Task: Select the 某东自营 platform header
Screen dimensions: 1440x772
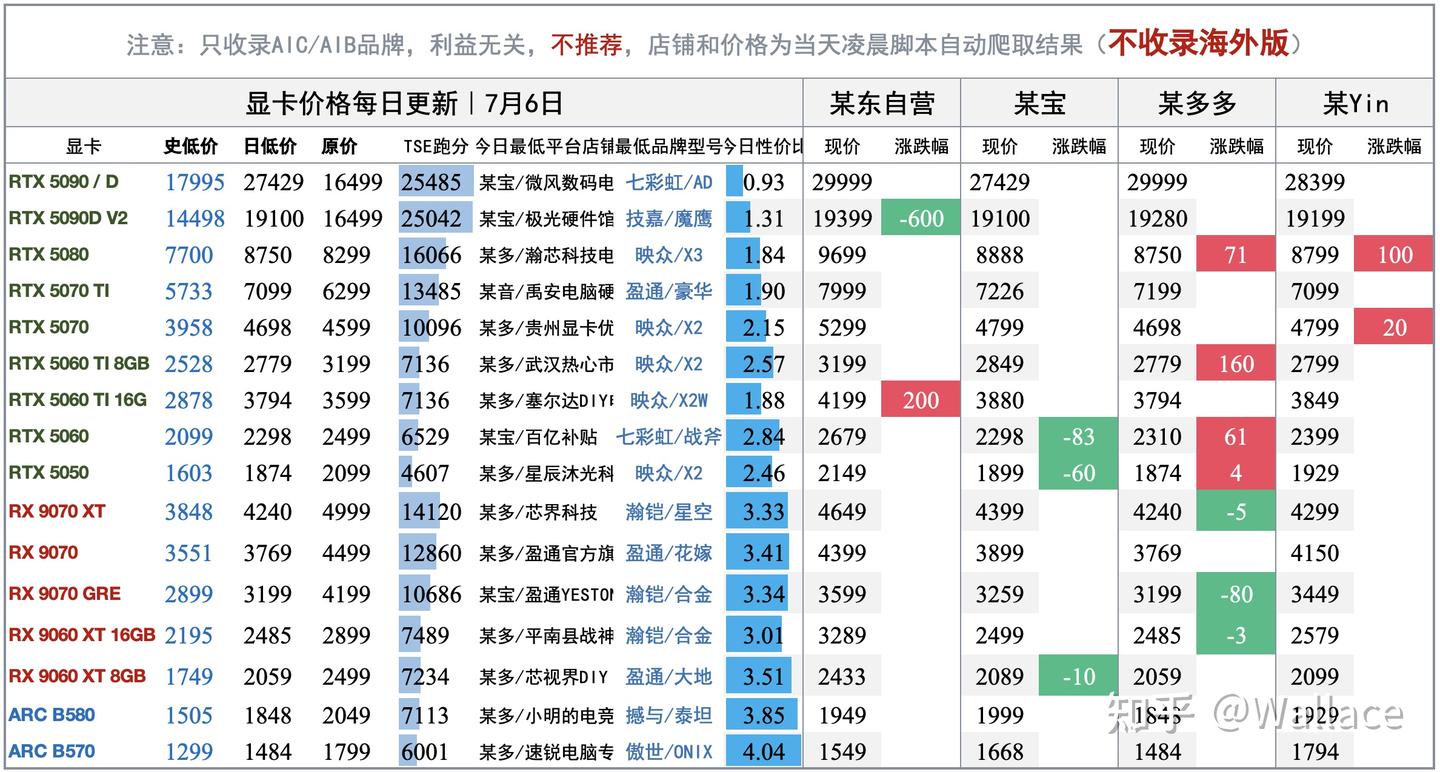Action: tap(882, 103)
